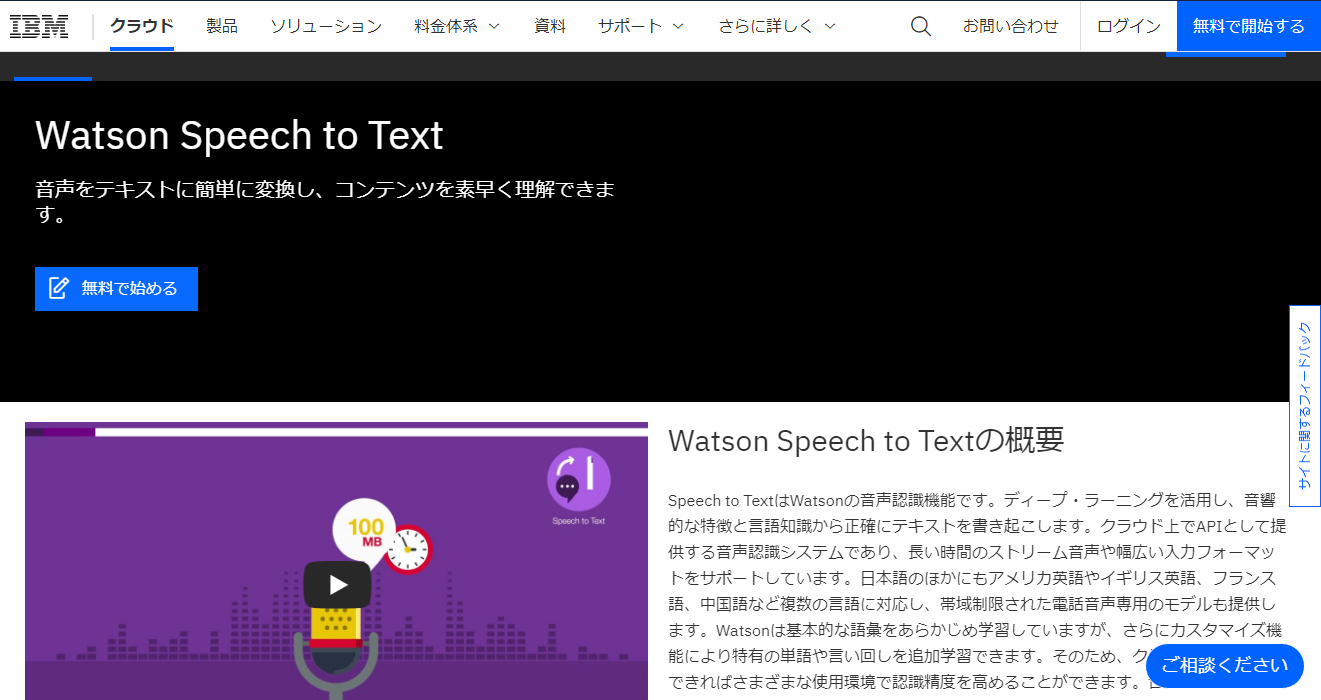Screen dimensions: 1321x700
Task: Open the 資料 menu item
Action: click(x=550, y=26)
